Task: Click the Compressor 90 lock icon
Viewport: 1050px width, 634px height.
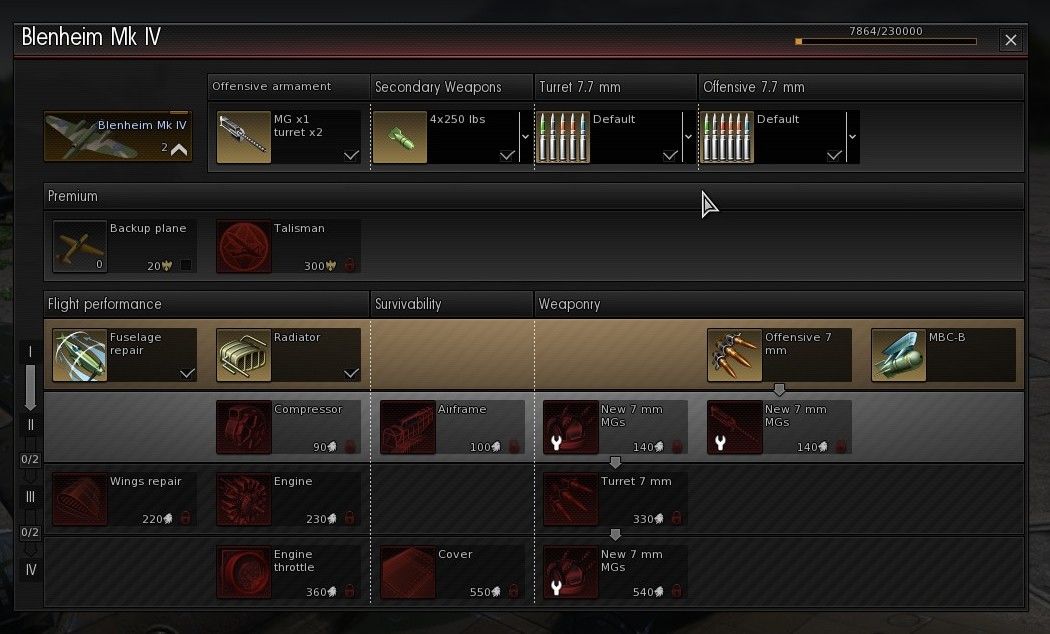Action: click(350, 446)
